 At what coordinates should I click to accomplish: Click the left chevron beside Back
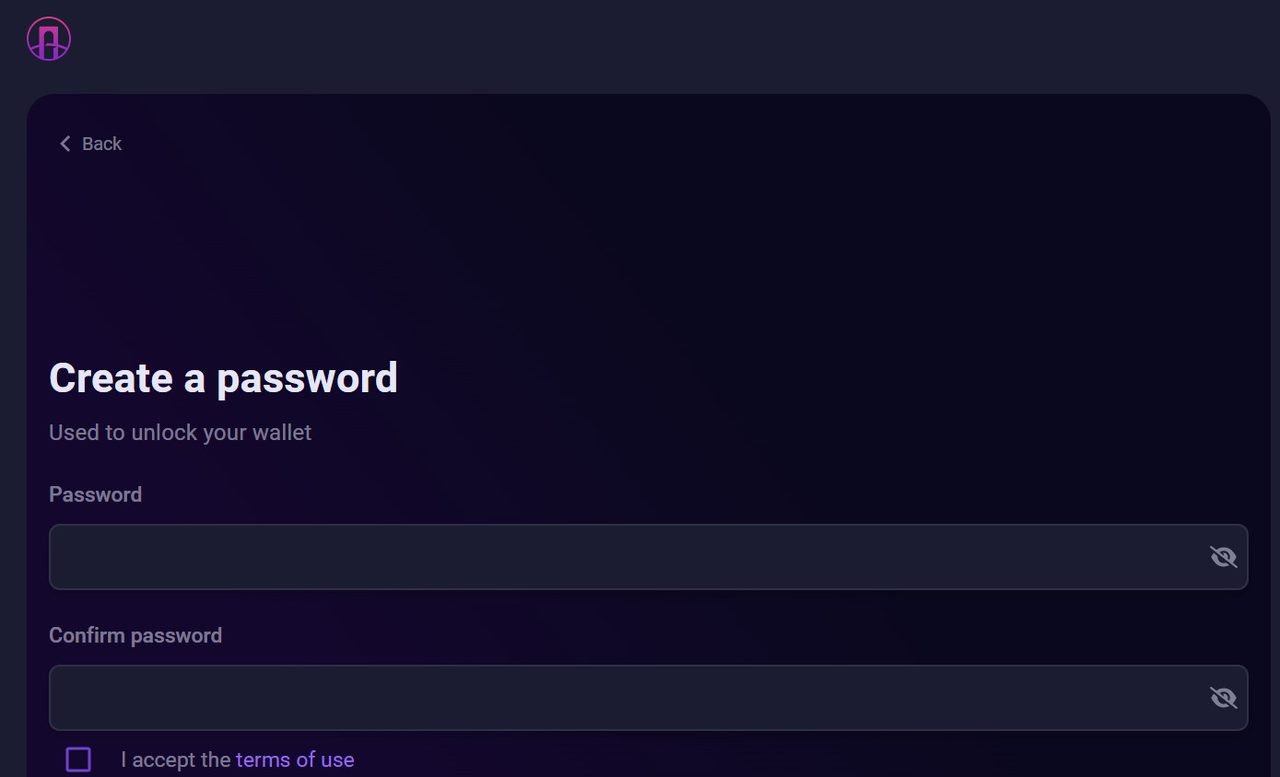[x=65, y=144]
